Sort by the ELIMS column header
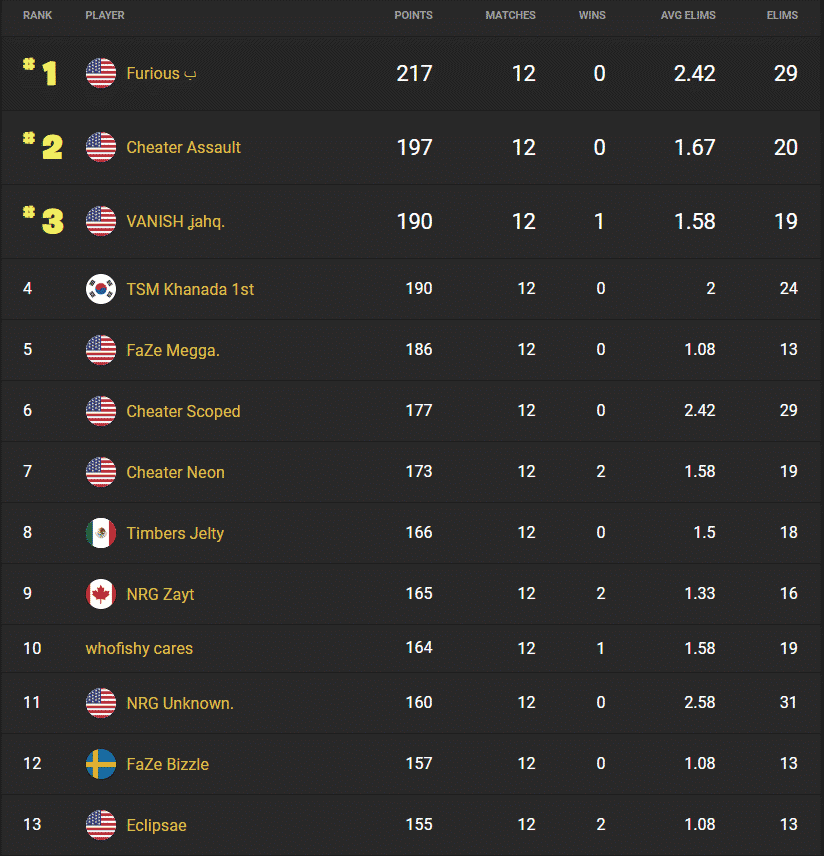Viewport: 824px width, 856px height. [x=782, y=15]
